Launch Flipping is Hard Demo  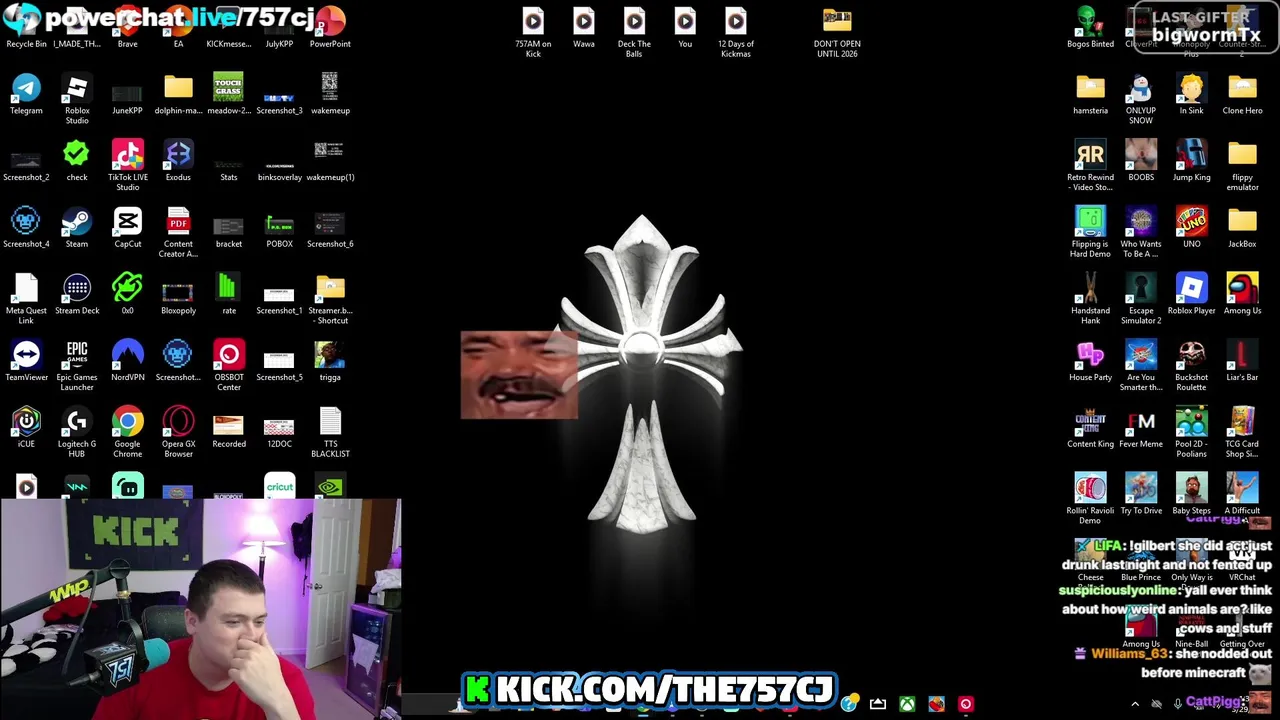tap(1090, 232)
